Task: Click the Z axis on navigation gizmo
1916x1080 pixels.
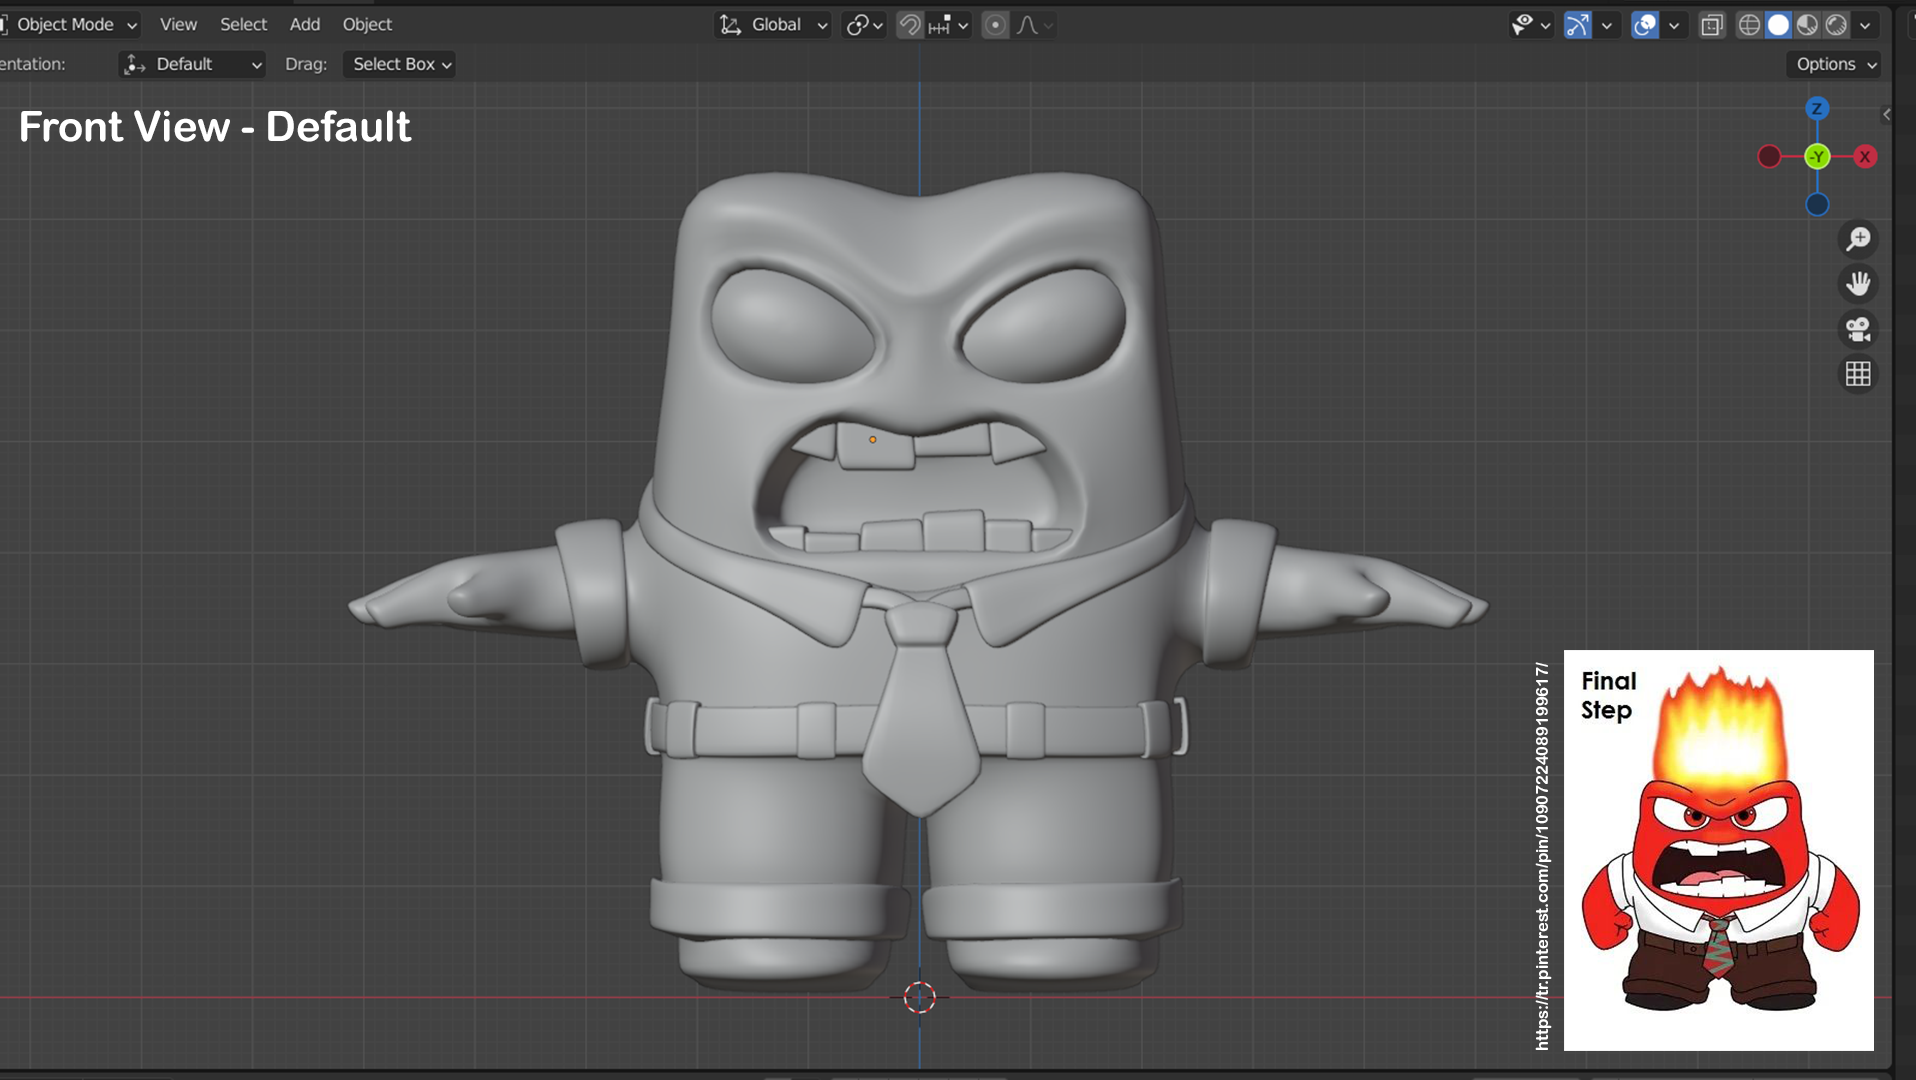Action: click(x=1817, y=108)
